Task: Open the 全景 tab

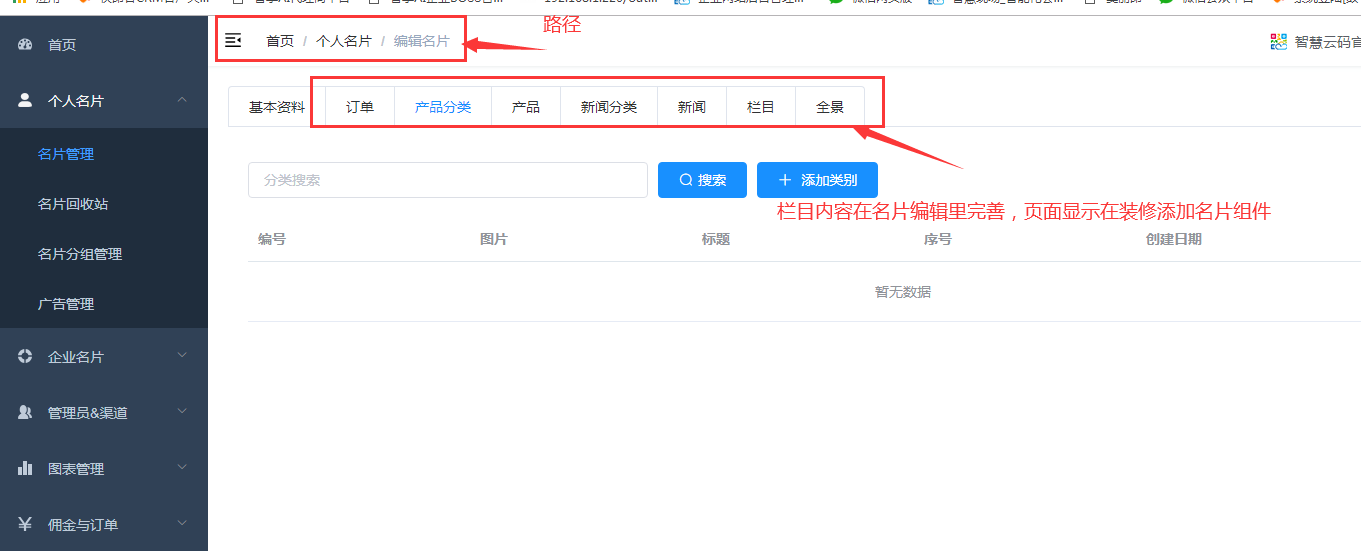Action: coord(830,107)
